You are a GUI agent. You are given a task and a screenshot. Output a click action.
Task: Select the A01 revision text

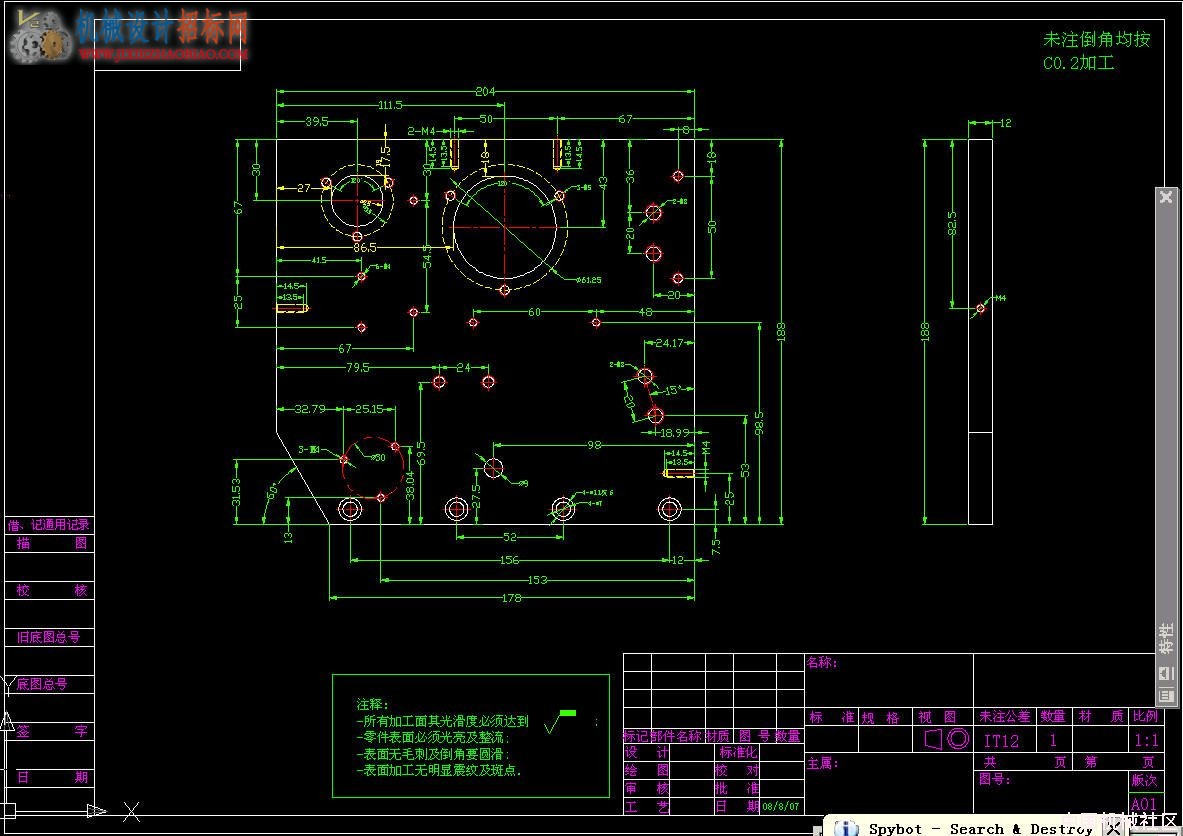coord(1143,804)
